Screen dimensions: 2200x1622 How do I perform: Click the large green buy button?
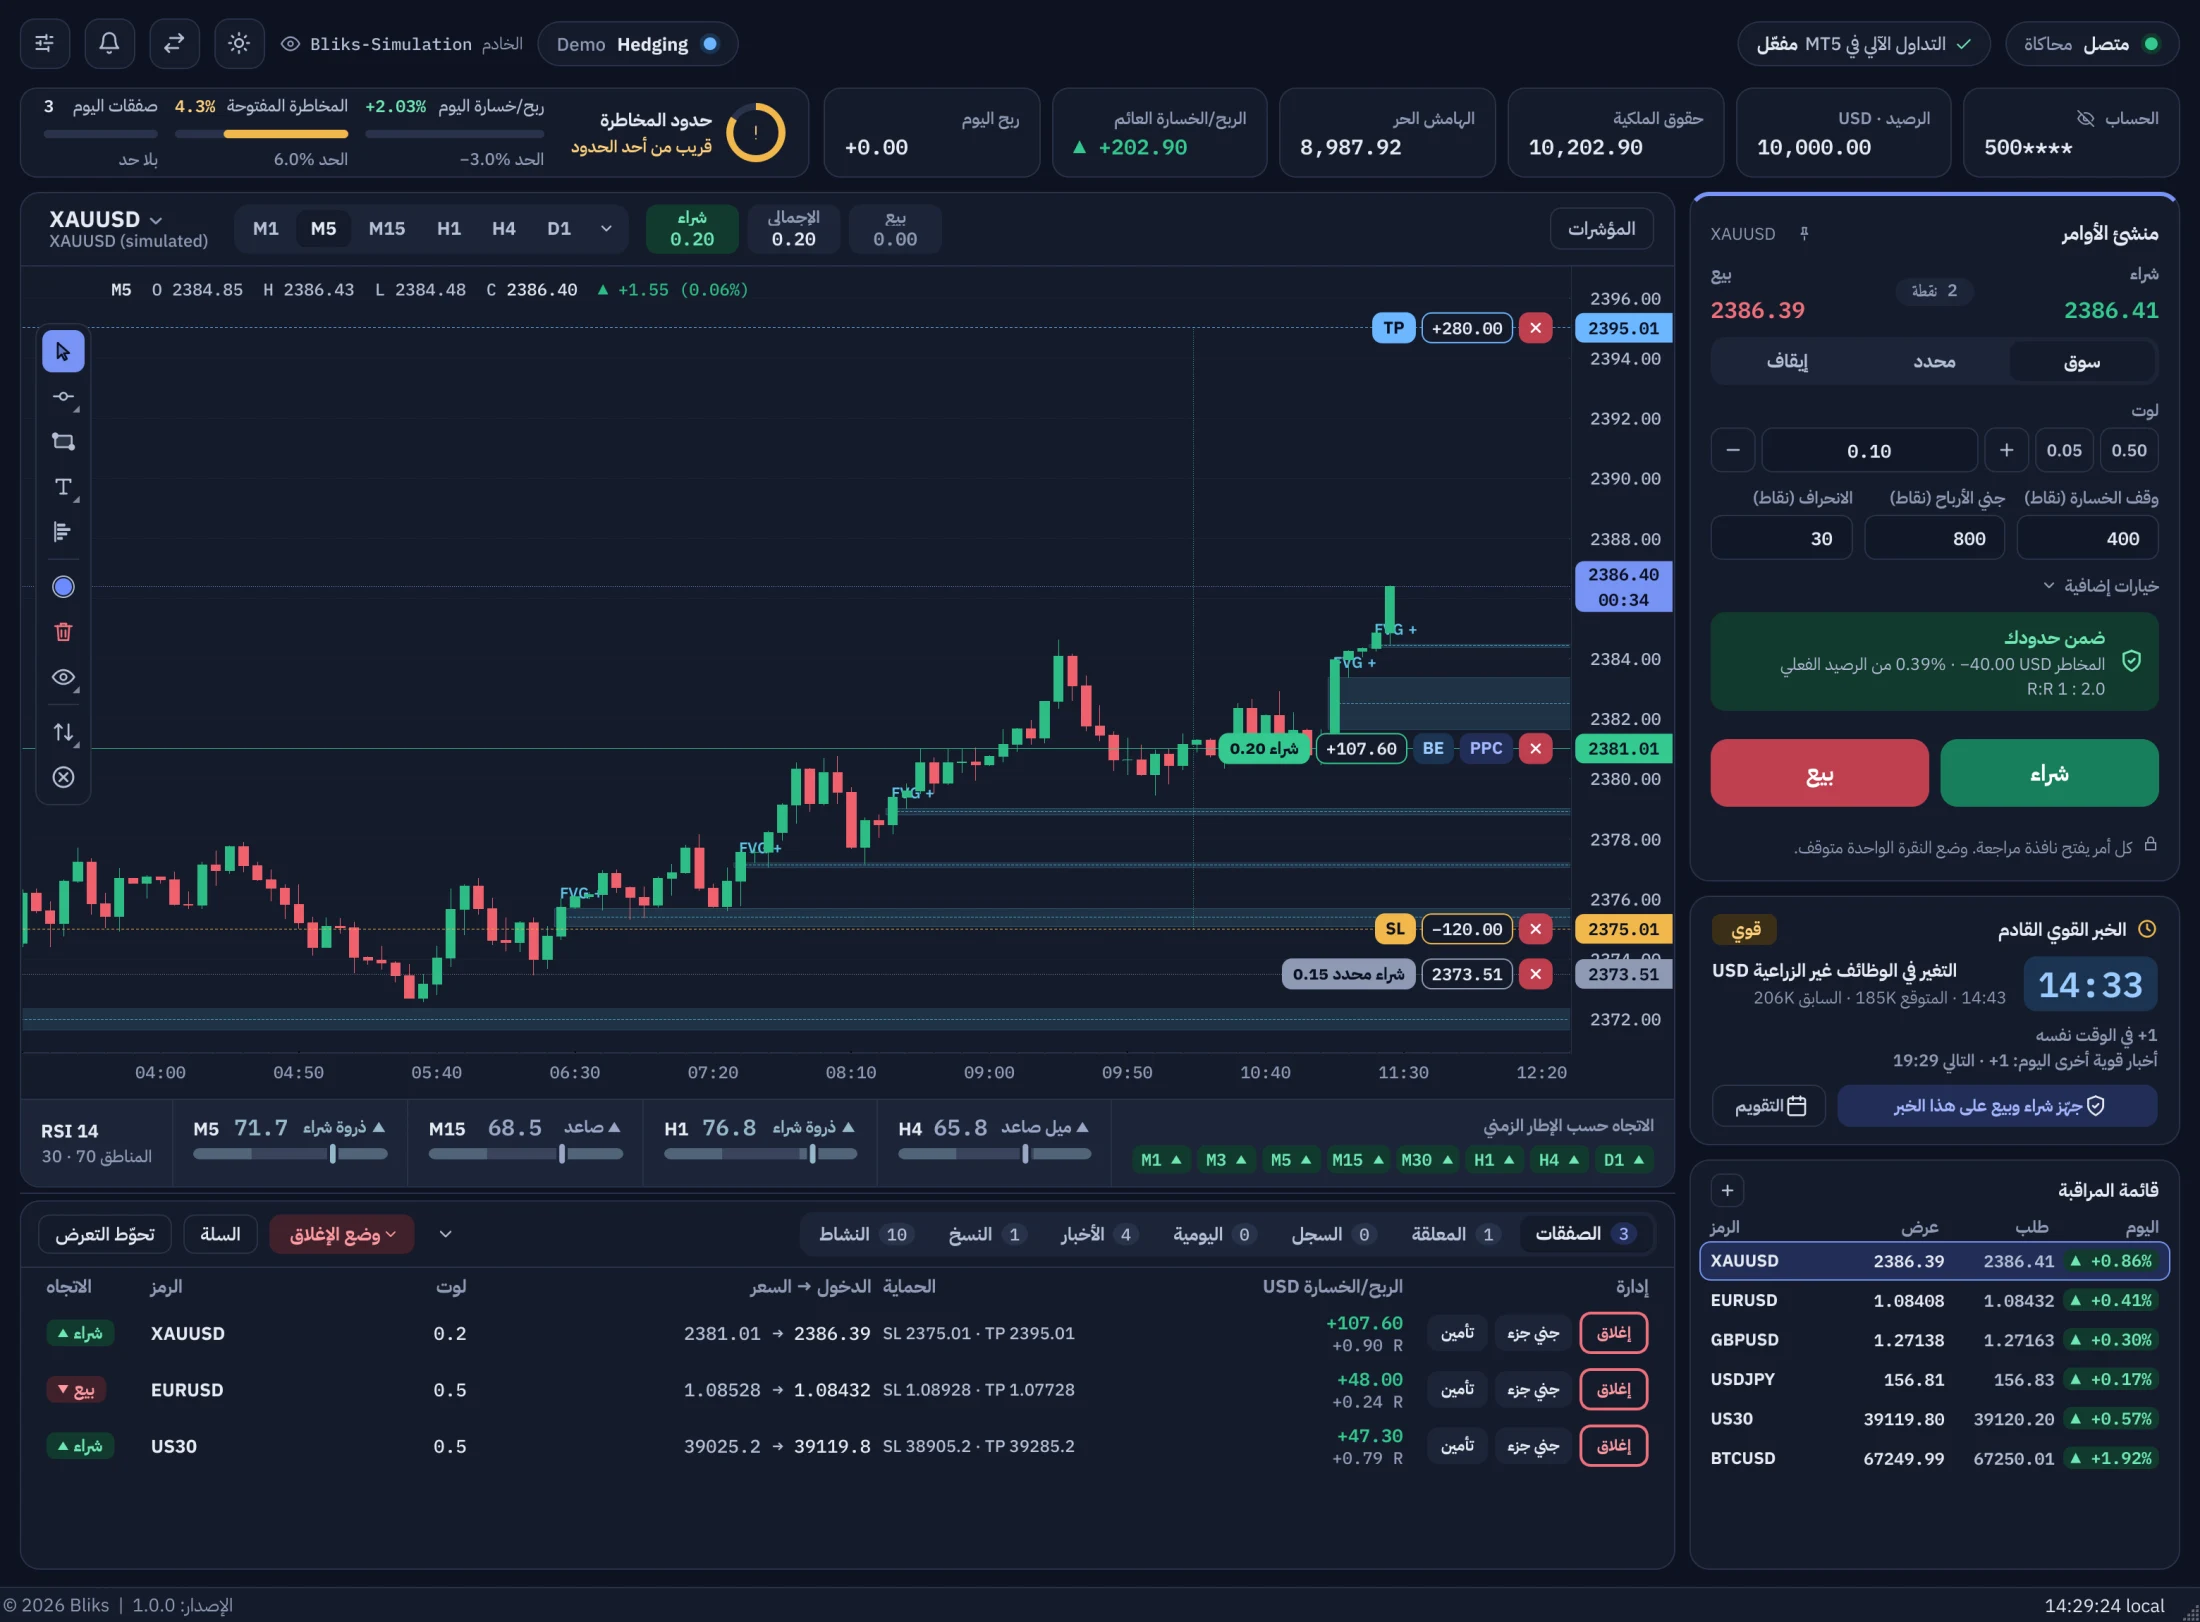point(2049,773)
